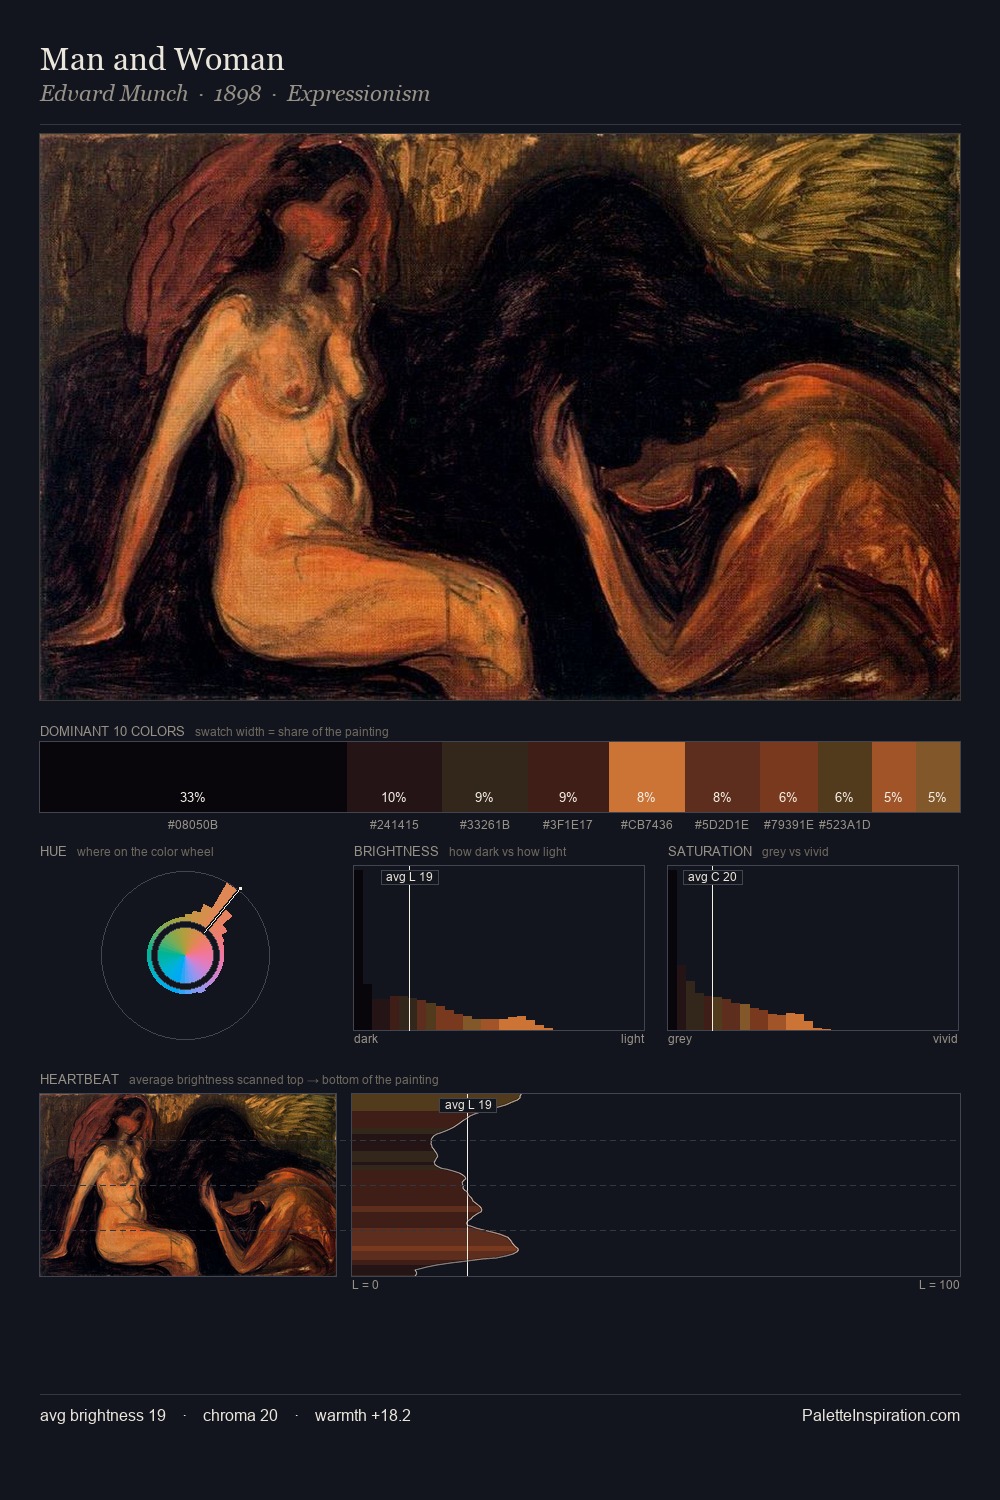The image size is (1000, 1500).
Task: Click the hex label #CB7436
Action: pos(647,825)
